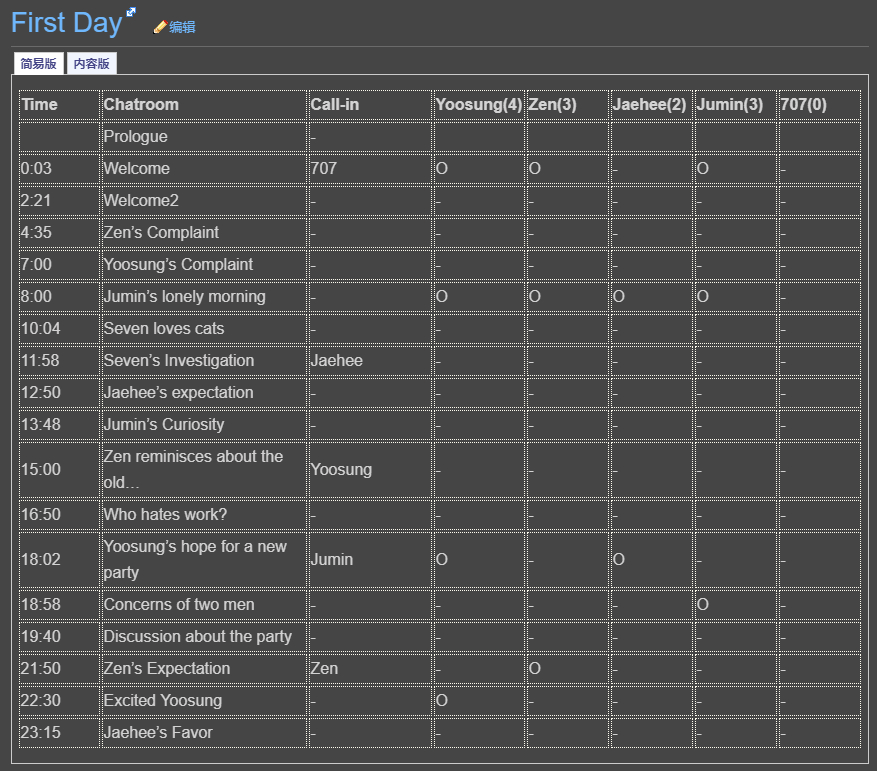Select the 15:00 time cell
This screenshot has height=771, width=877.
point(59,469)
